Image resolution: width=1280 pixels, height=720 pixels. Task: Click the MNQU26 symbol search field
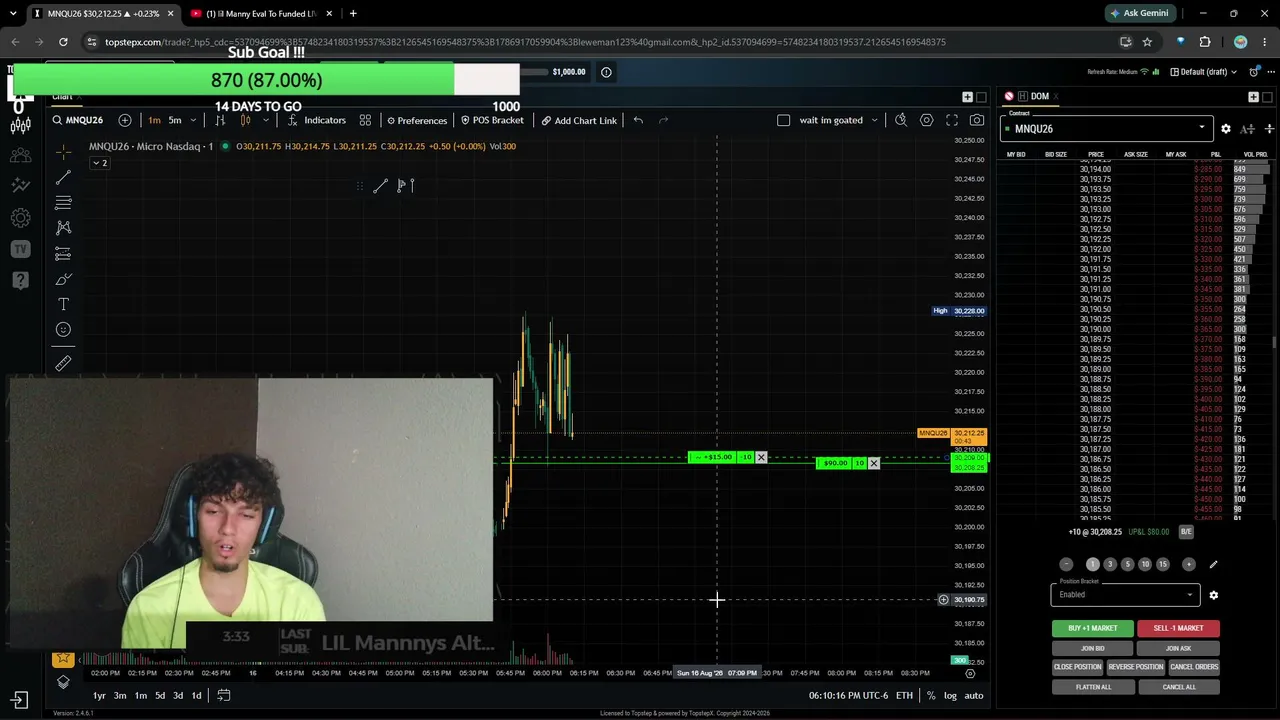pyautogui.click(x=78, y=120)
